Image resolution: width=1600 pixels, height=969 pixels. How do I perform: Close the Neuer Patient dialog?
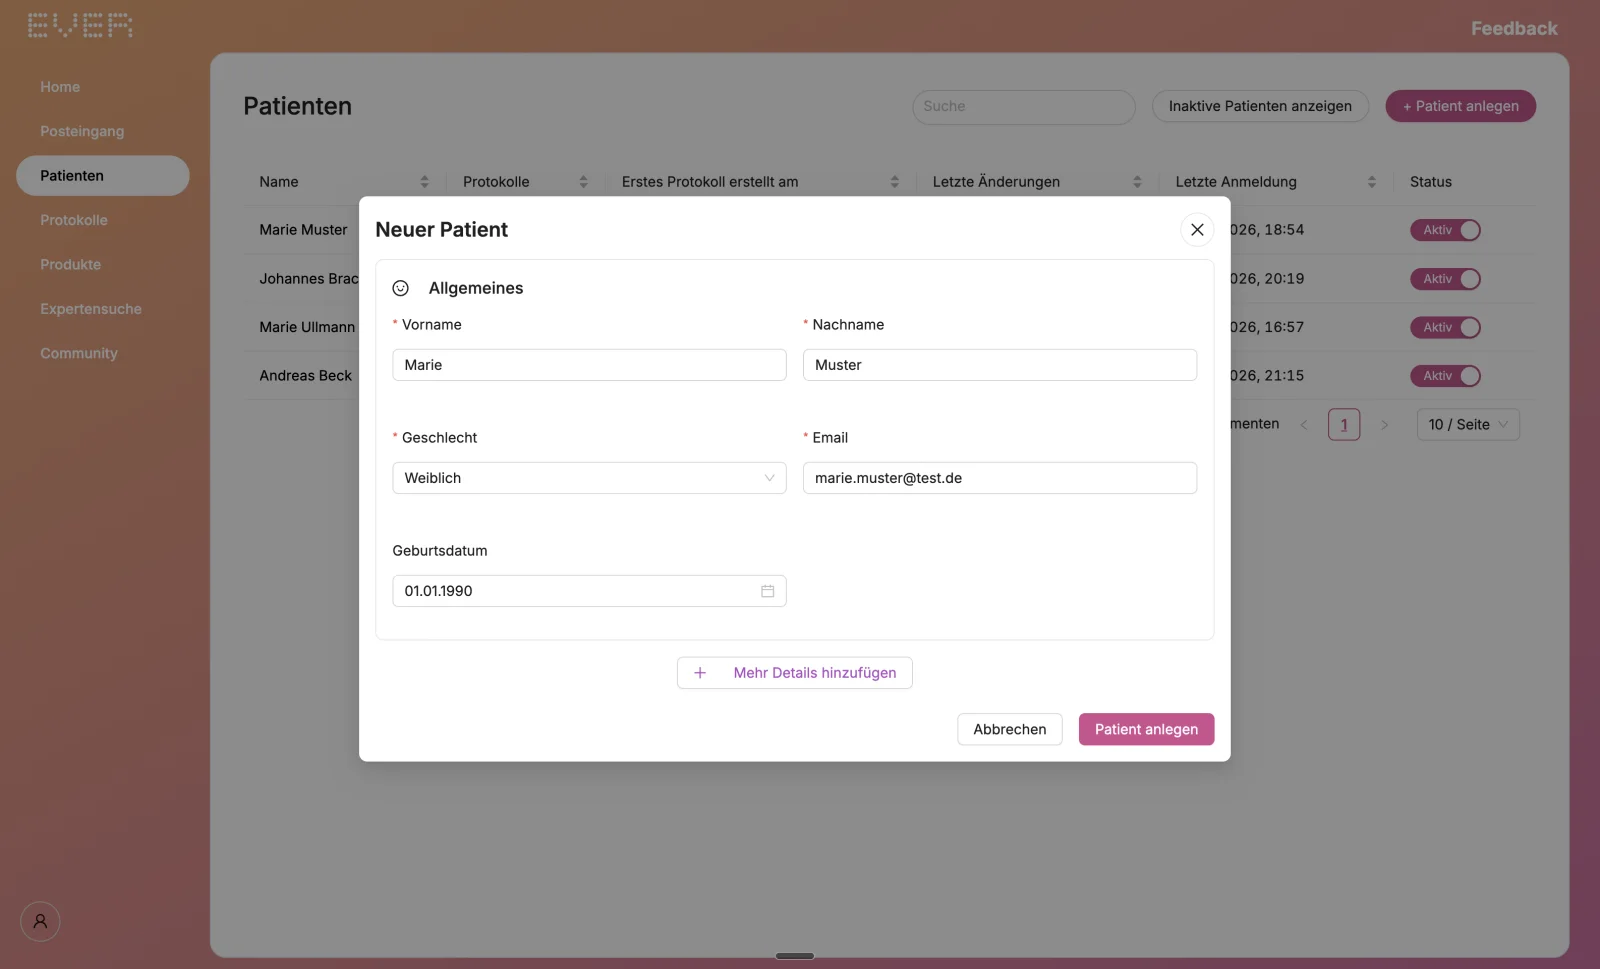(x=1197, y=229)
